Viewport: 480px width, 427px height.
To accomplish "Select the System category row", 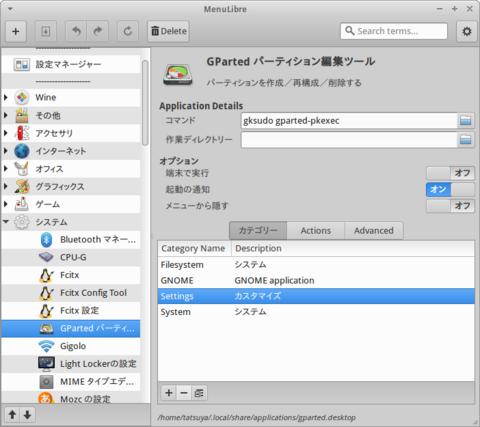I will pos(316,312).
